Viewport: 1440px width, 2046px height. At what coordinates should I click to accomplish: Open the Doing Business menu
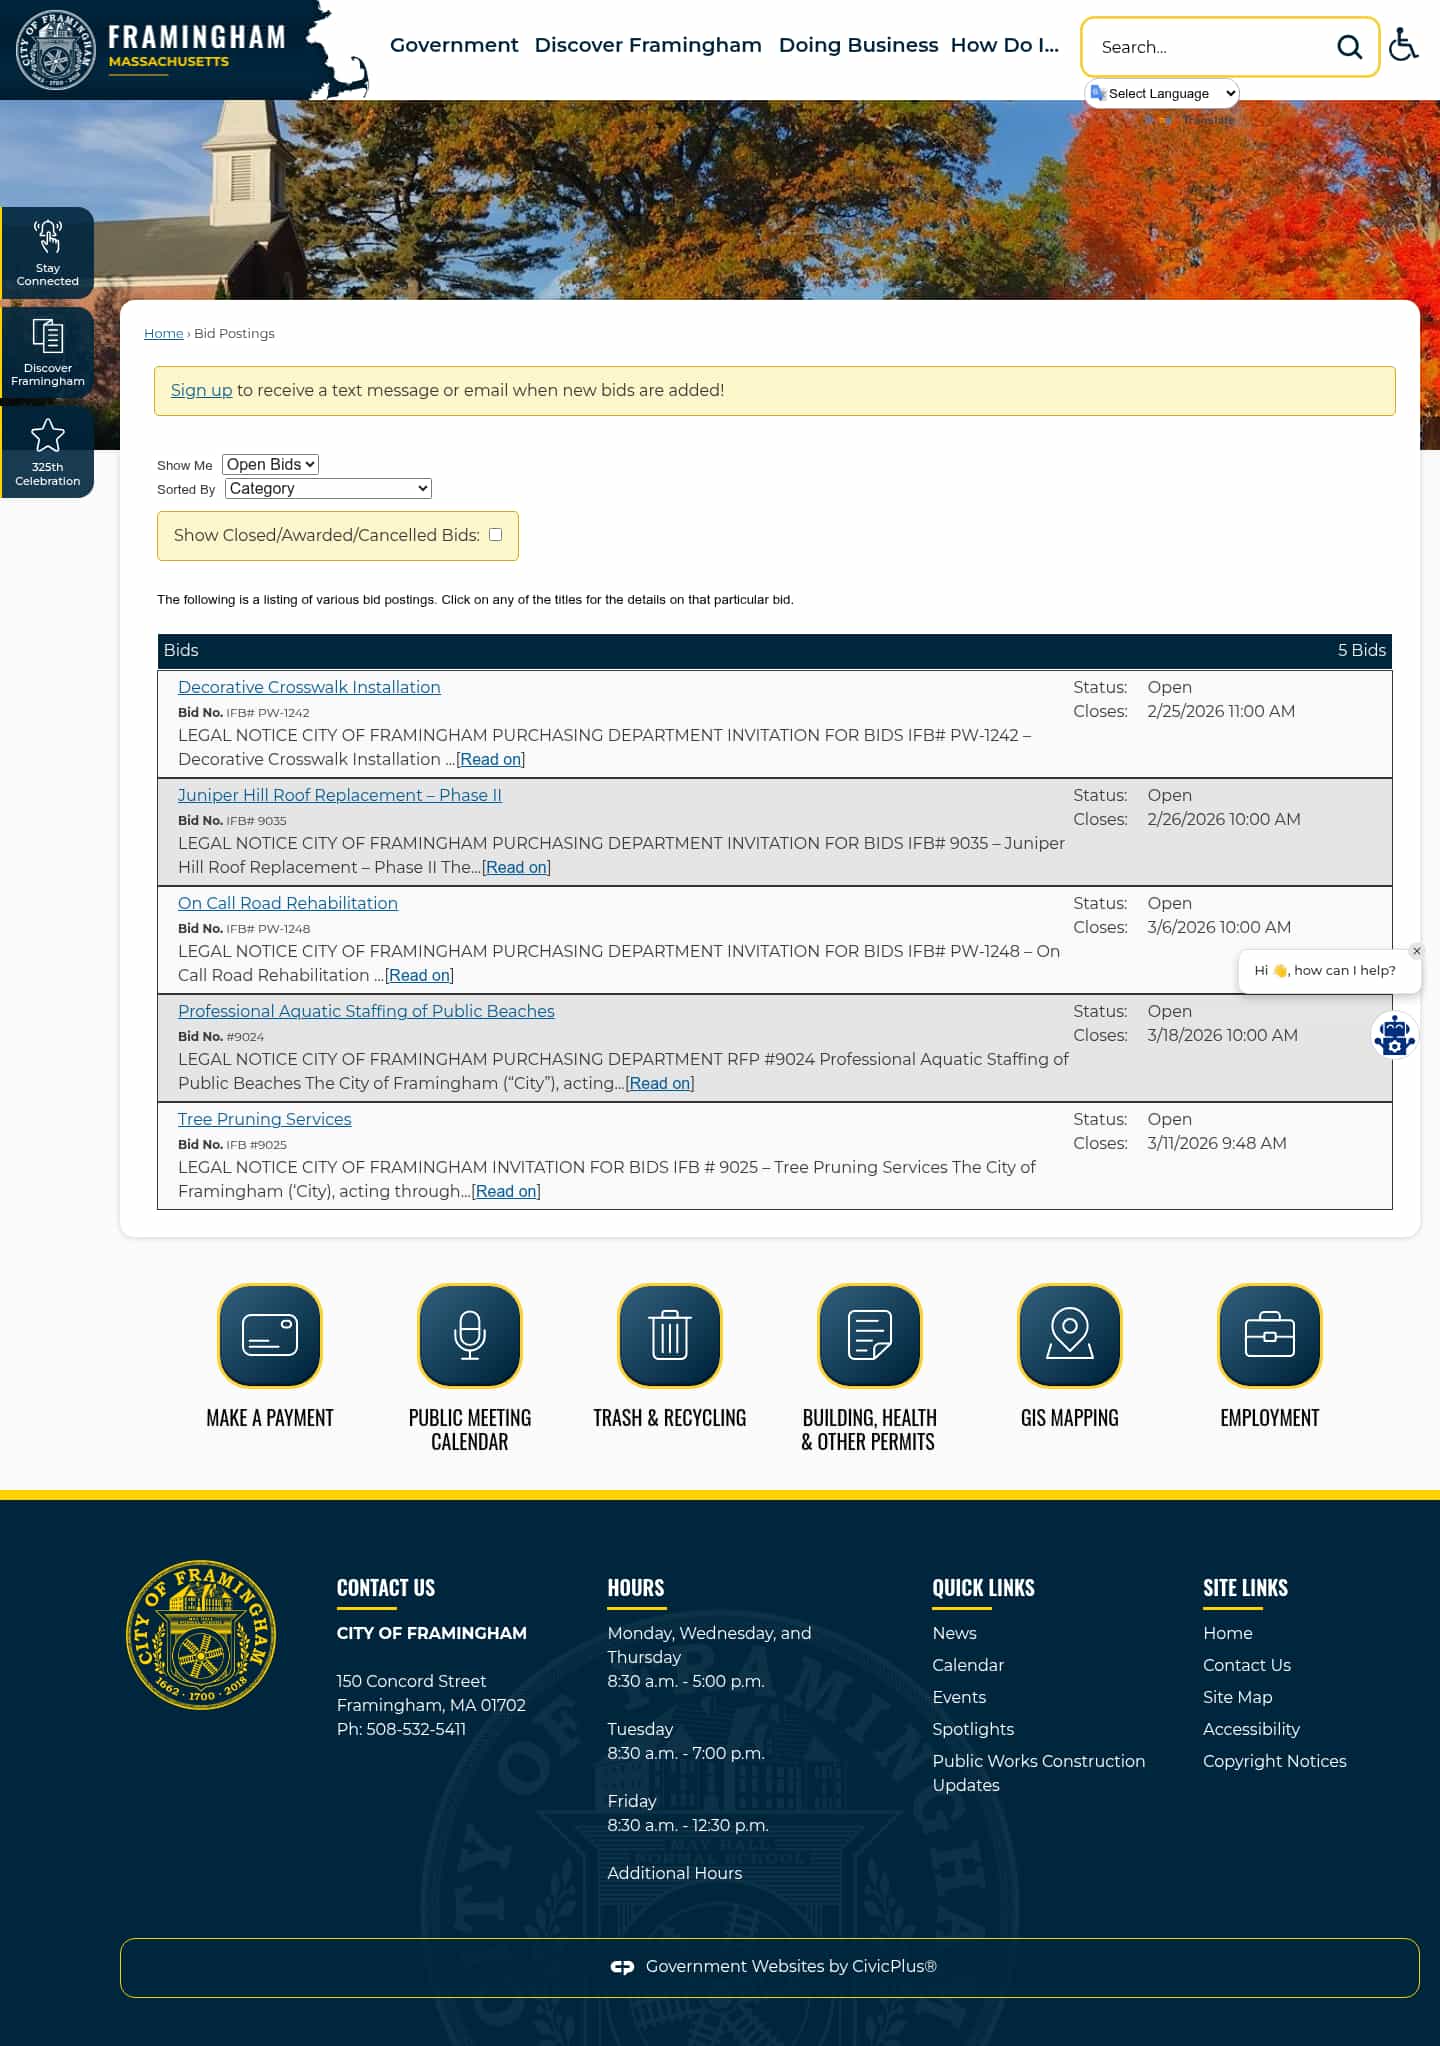[x=858, y=45]
